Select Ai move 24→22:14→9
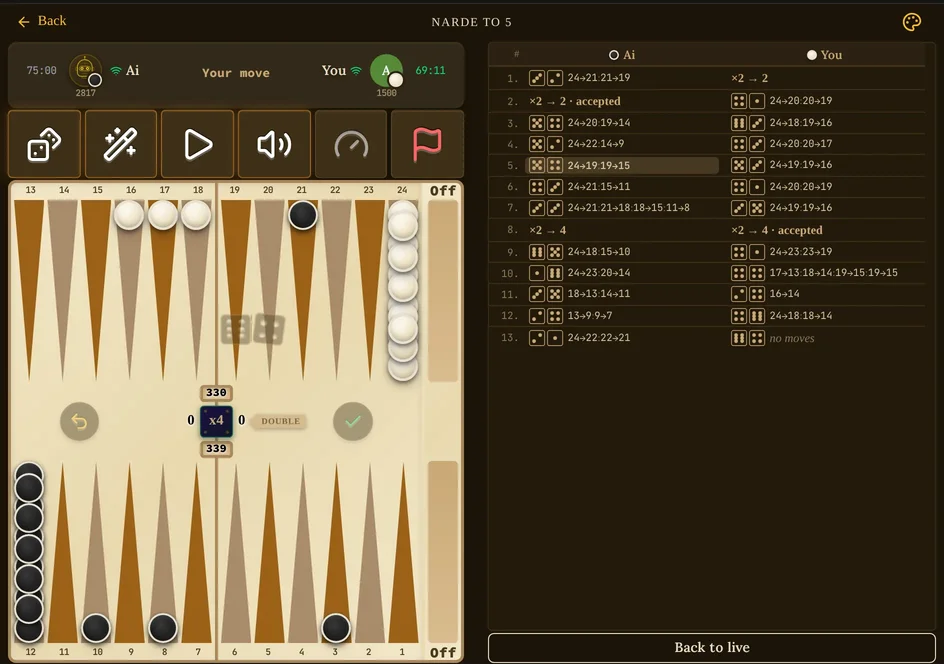 click(x=595, y=144)
